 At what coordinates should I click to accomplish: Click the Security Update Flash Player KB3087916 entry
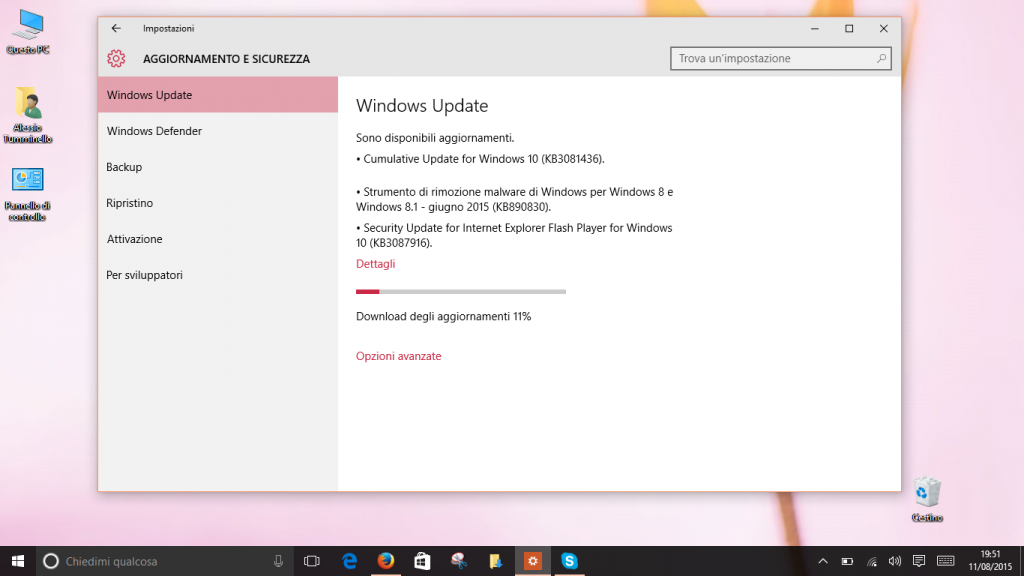click(514, 235)
